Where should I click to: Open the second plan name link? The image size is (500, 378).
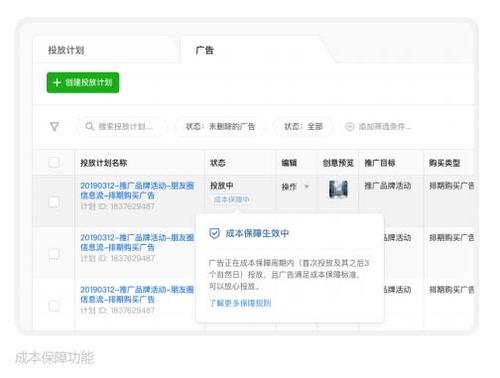[x=137, y=242]
